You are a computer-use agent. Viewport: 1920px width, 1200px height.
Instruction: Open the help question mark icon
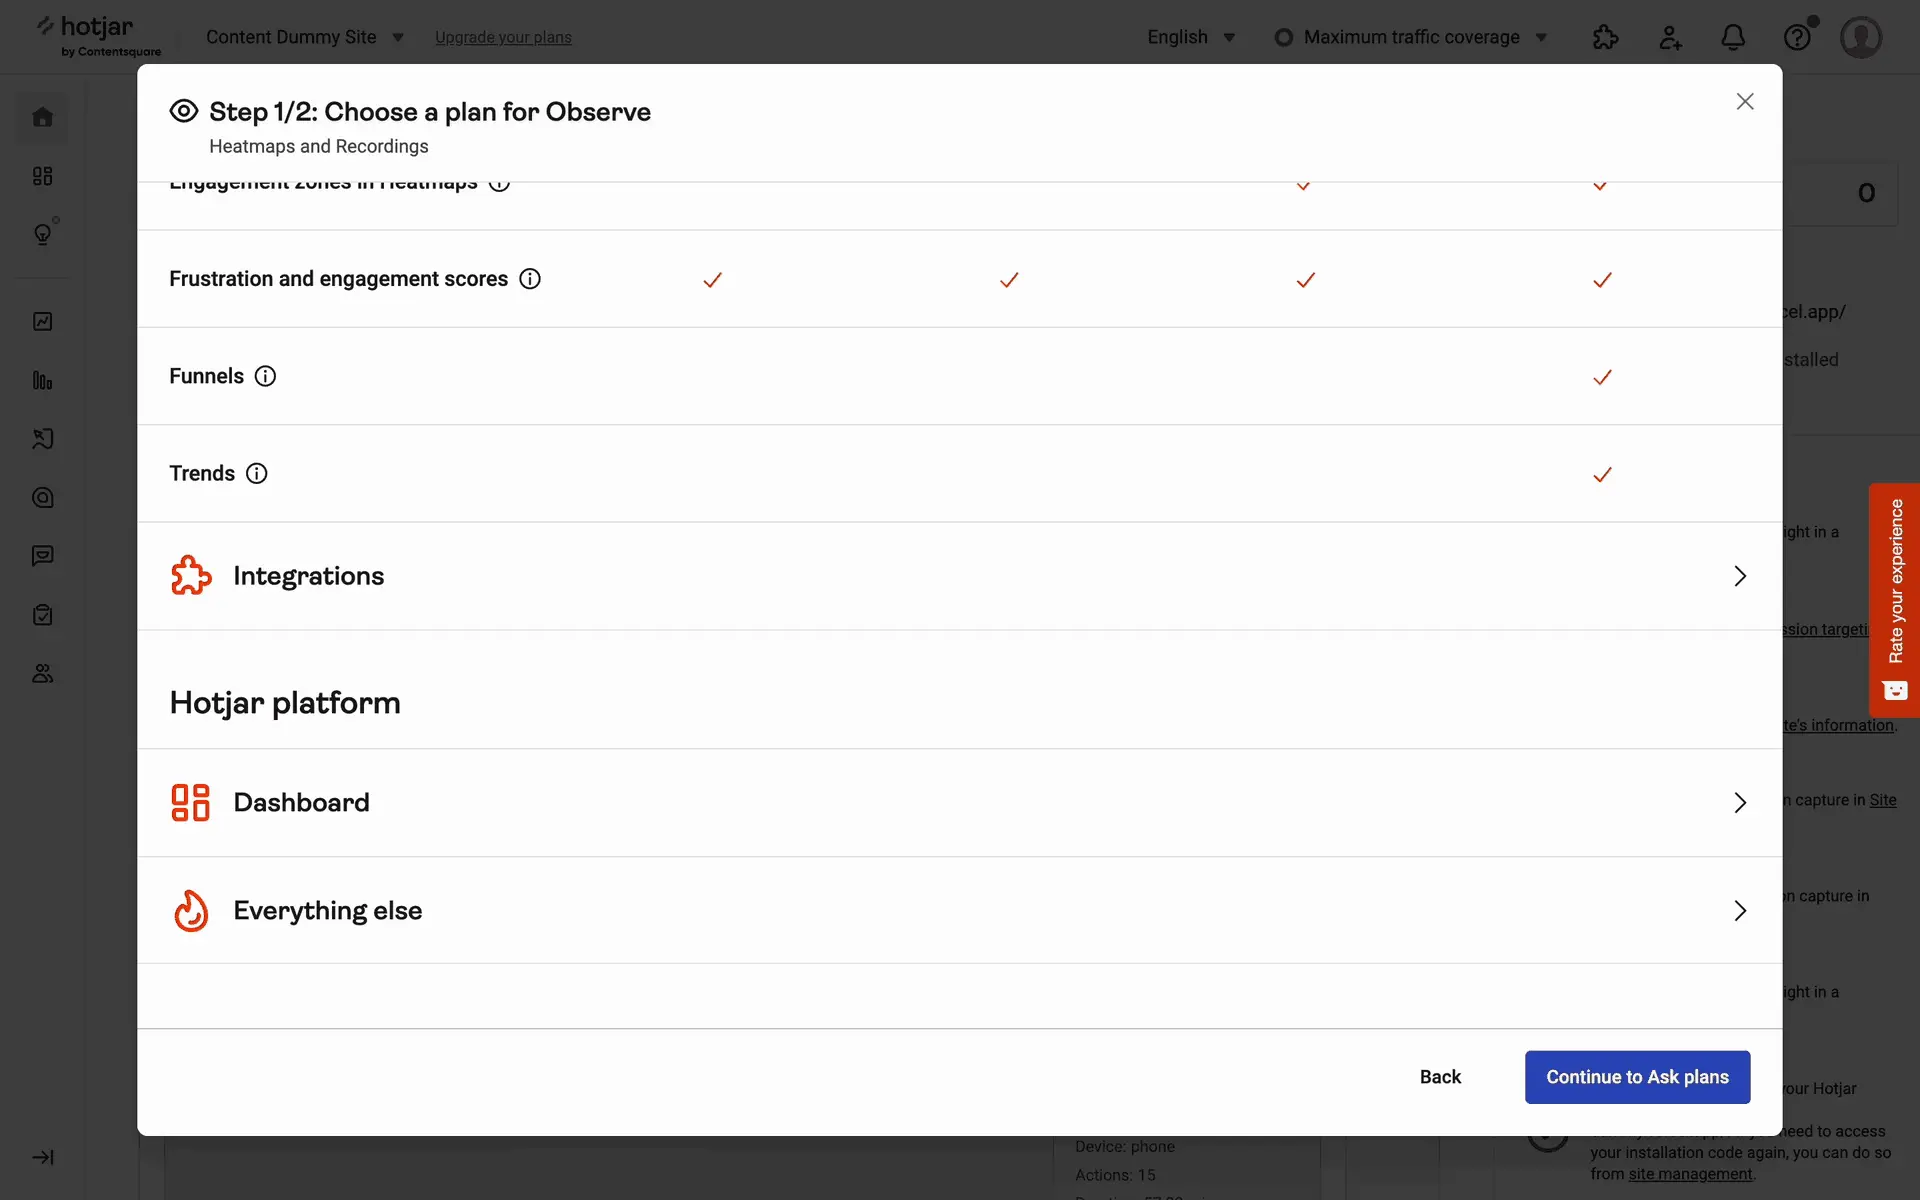point(1797,38)
